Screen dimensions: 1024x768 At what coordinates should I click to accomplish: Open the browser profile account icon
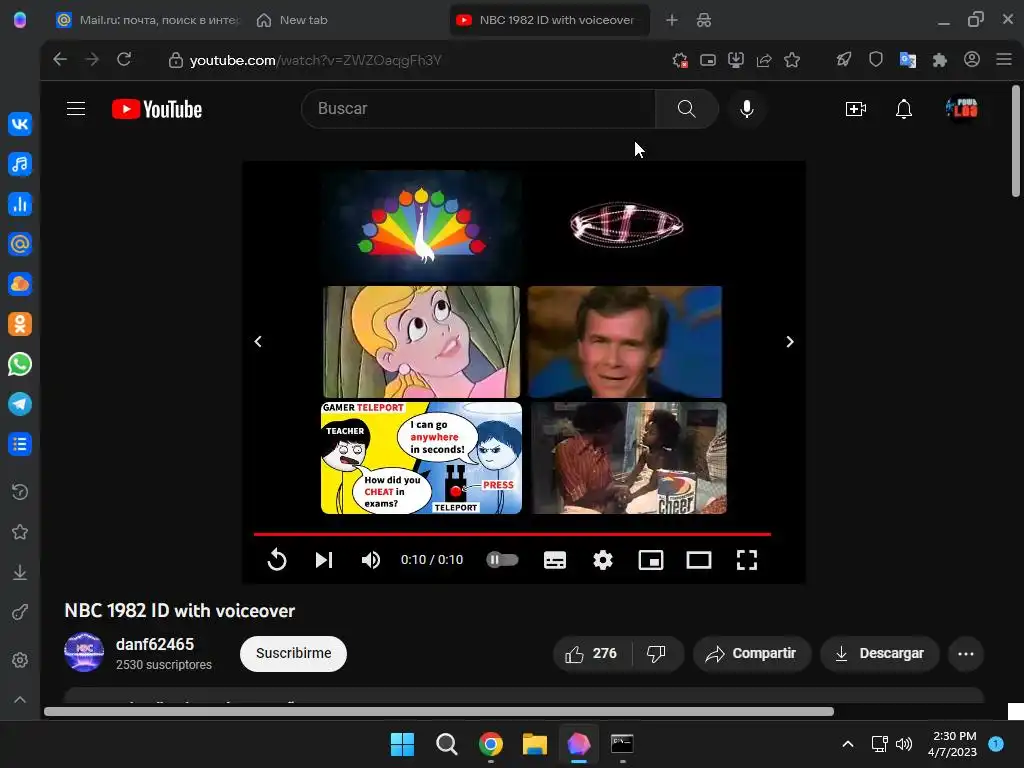pyautogui.click(x=972, y=59)
